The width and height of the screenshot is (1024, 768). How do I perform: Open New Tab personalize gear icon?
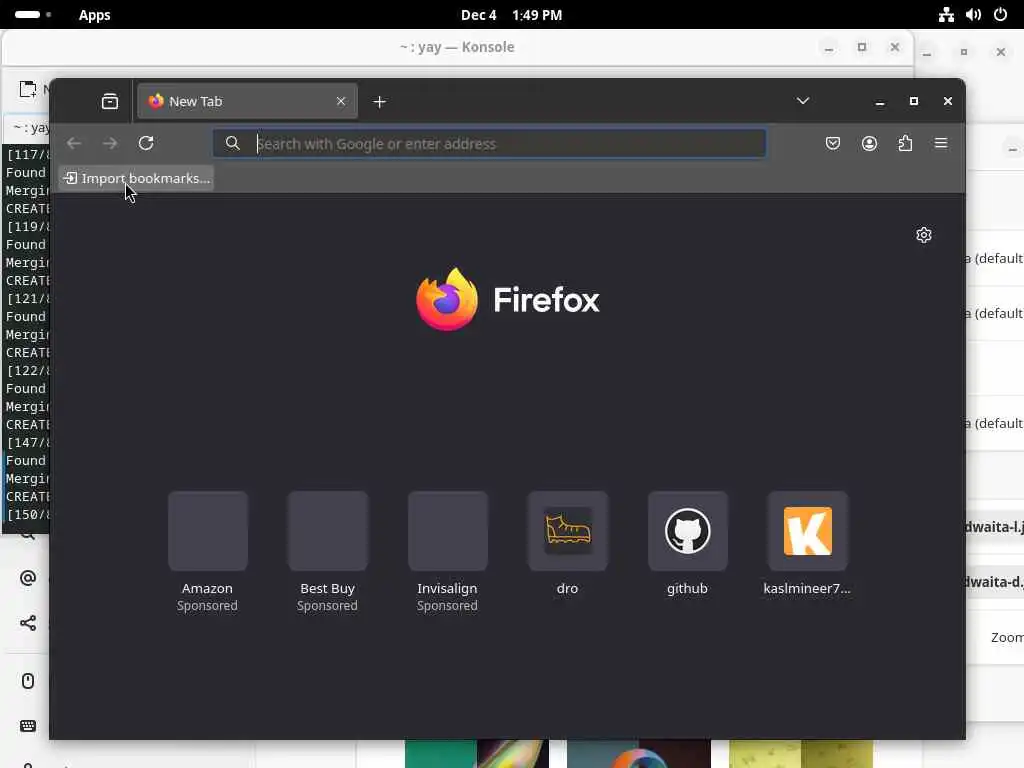tap(923, 234)
